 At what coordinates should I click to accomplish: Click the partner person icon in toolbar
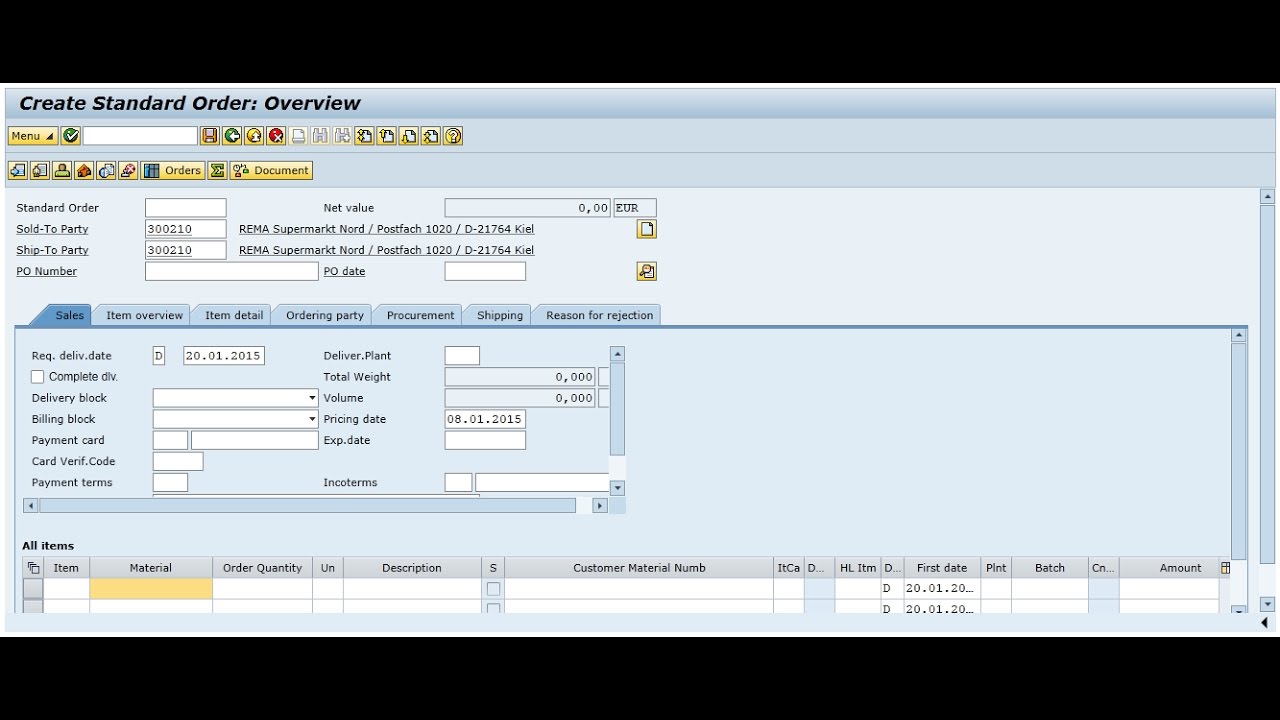62,170
